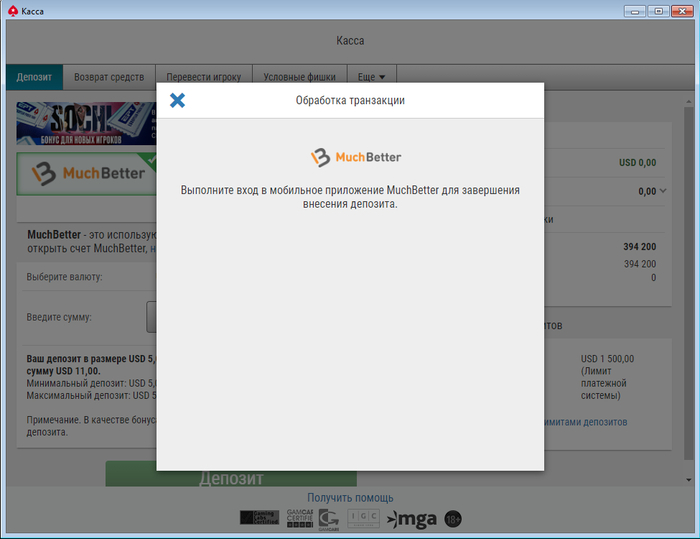Open the MGA license logo
This screenshot has height=539, width=700.
(412, 519)
